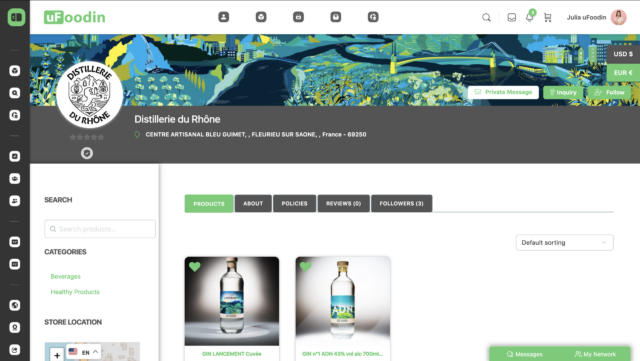Open the EN language selector
This screenshot has height=361, width=640.
(84, 352)
